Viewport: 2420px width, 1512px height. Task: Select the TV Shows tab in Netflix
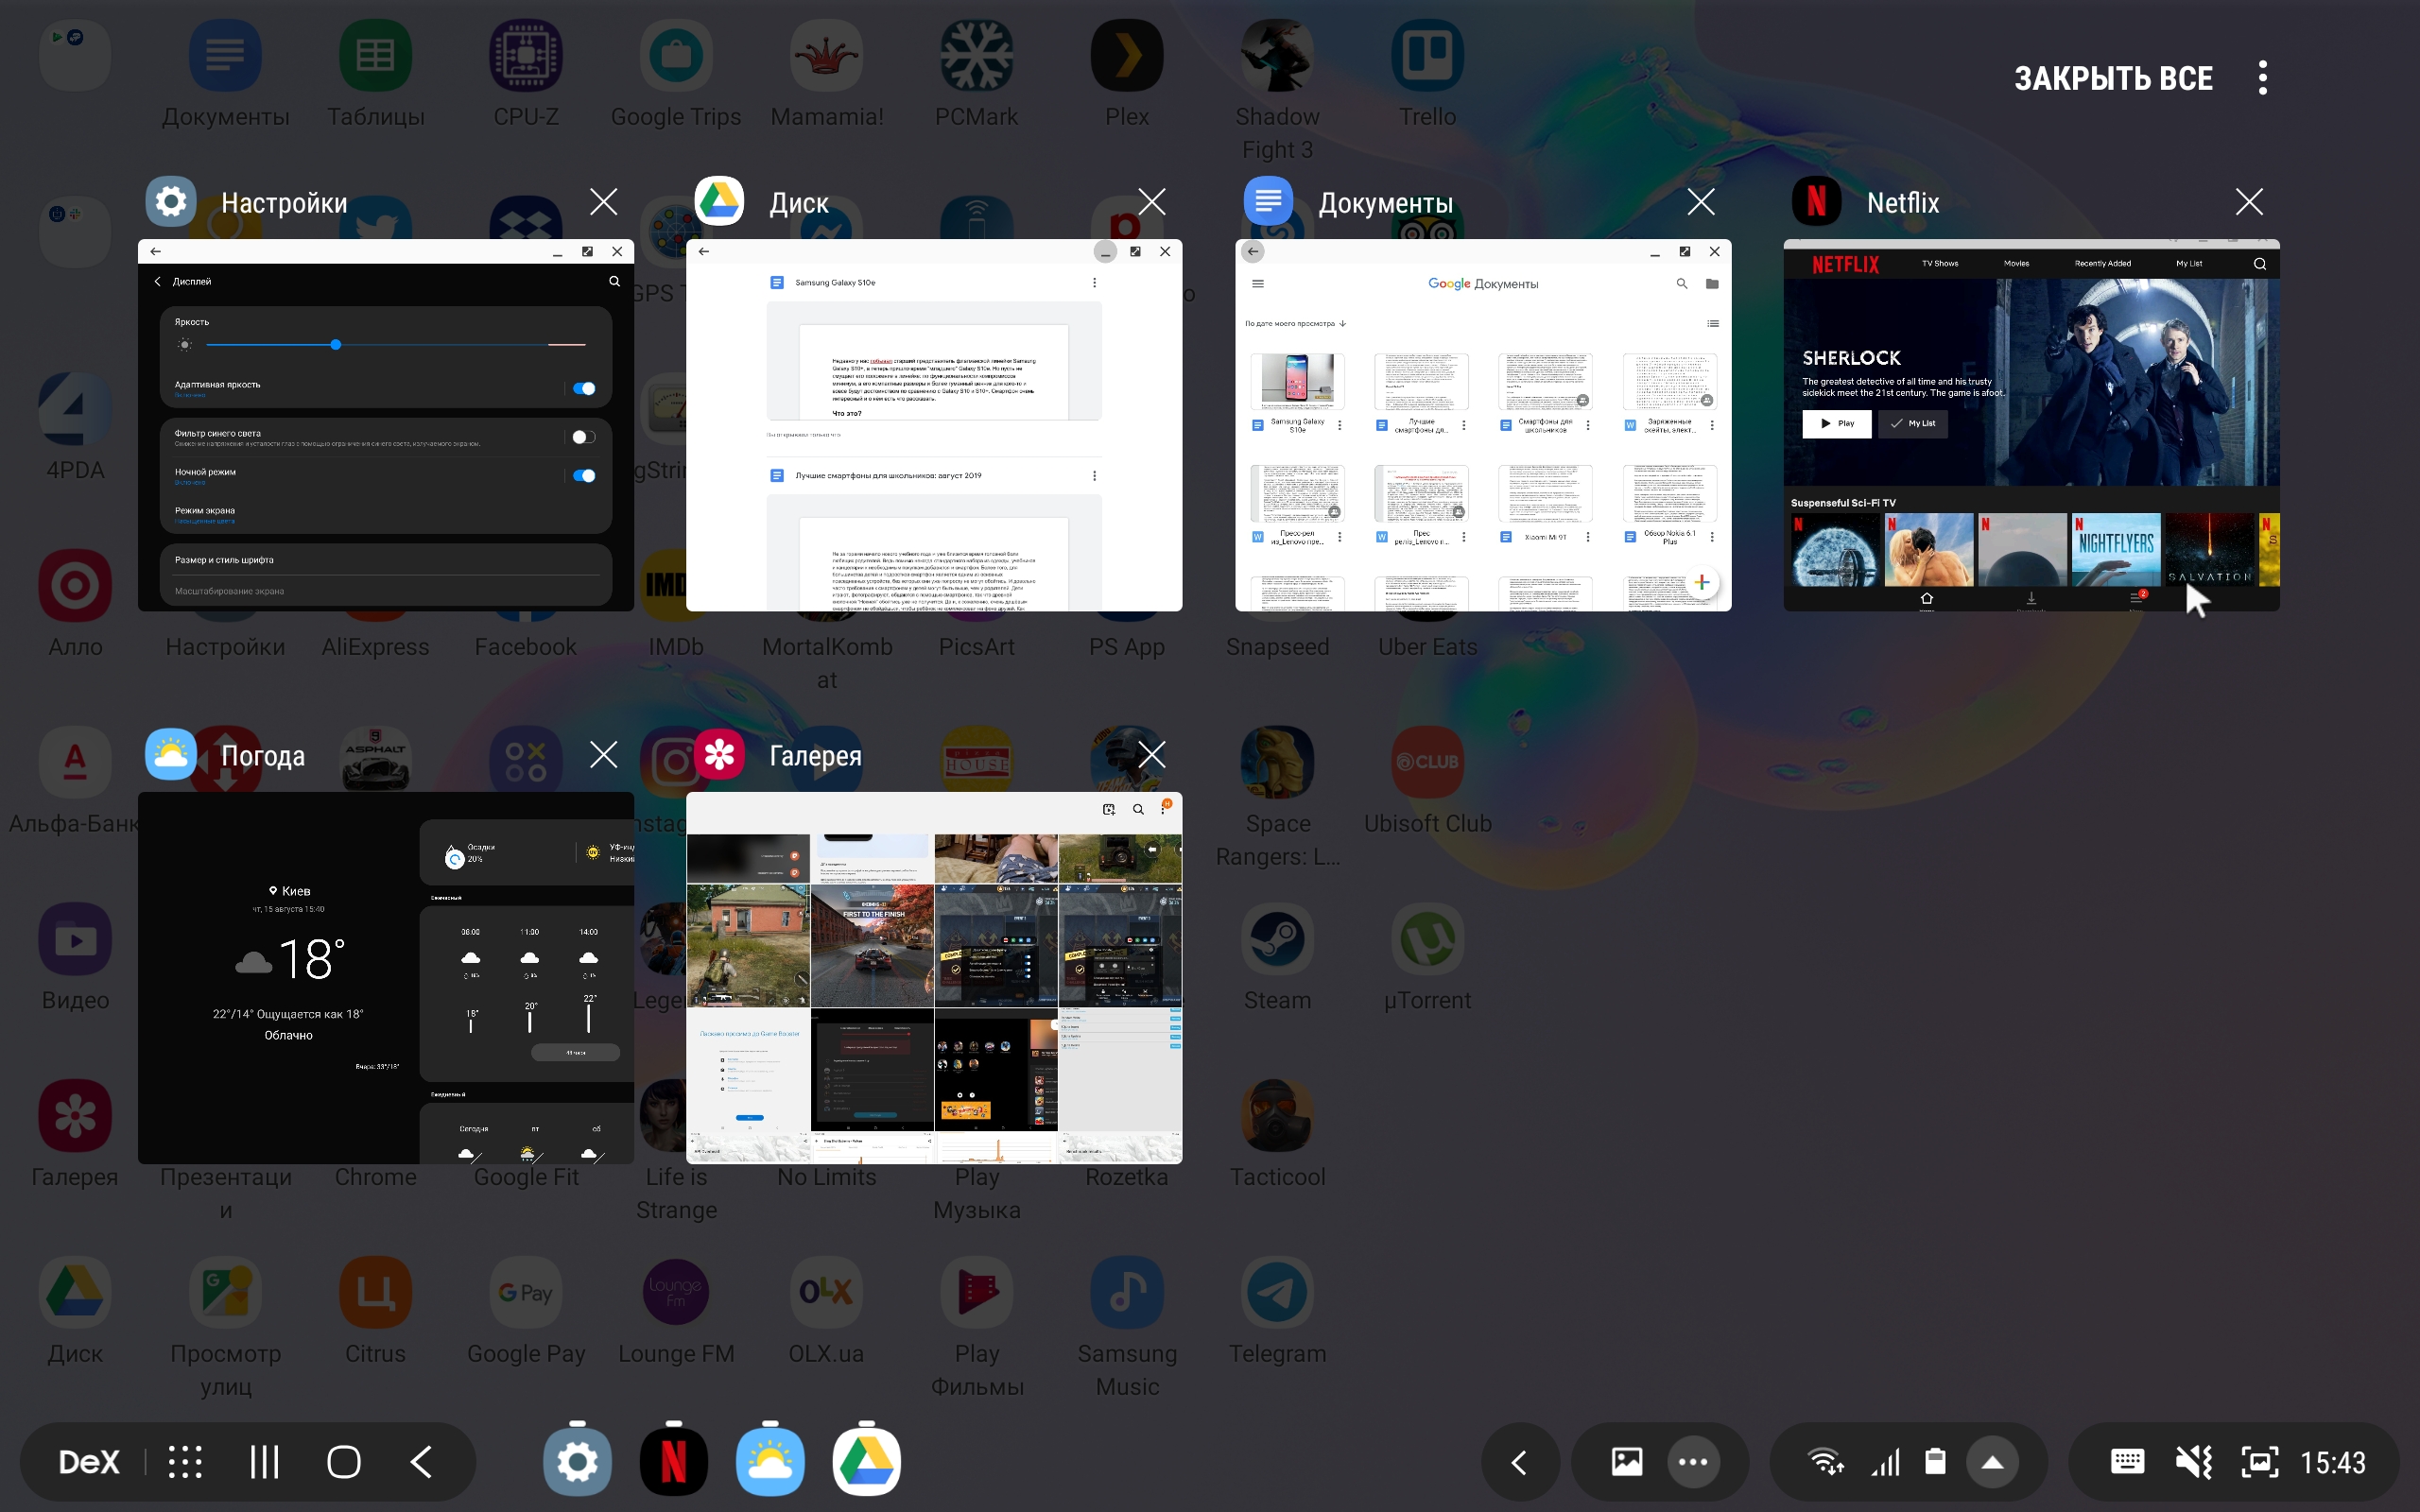click(1939, 264)
